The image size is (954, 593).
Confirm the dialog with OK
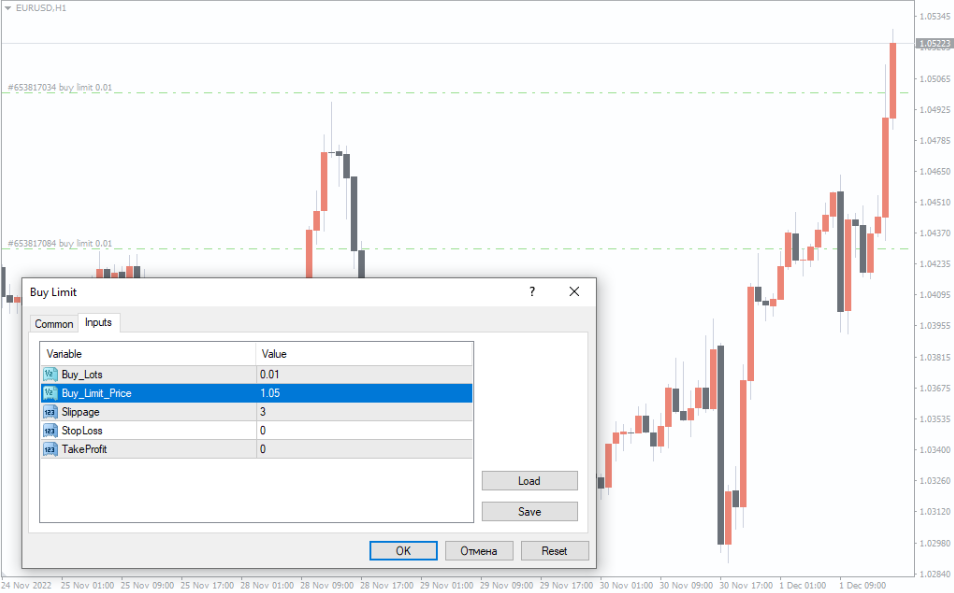coord(403,551)
